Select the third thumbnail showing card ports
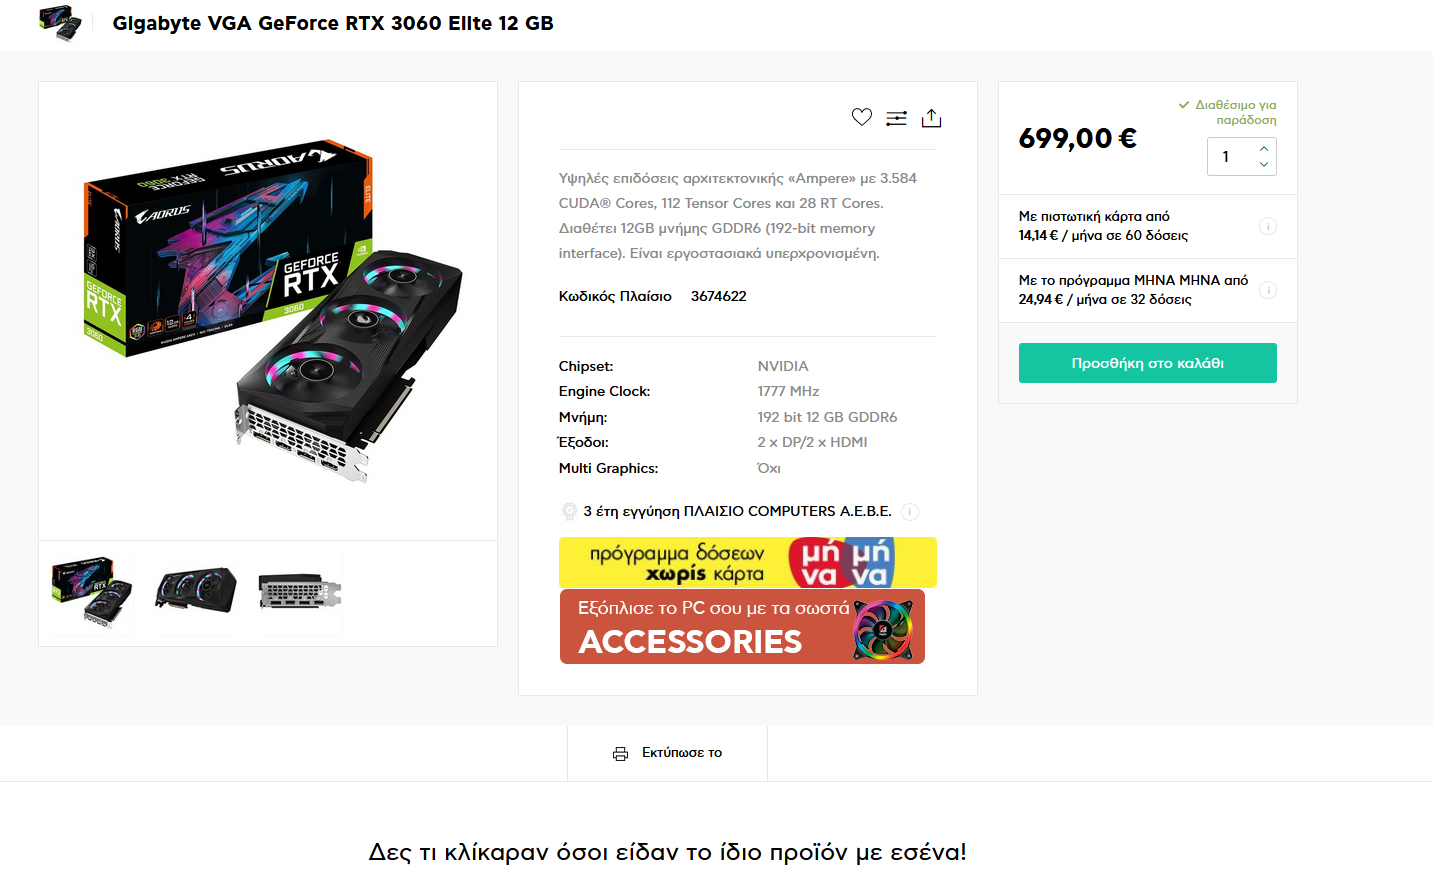The height and width of the screenshot is (885, 1433). pyautogui.click(x=300, y=592)
